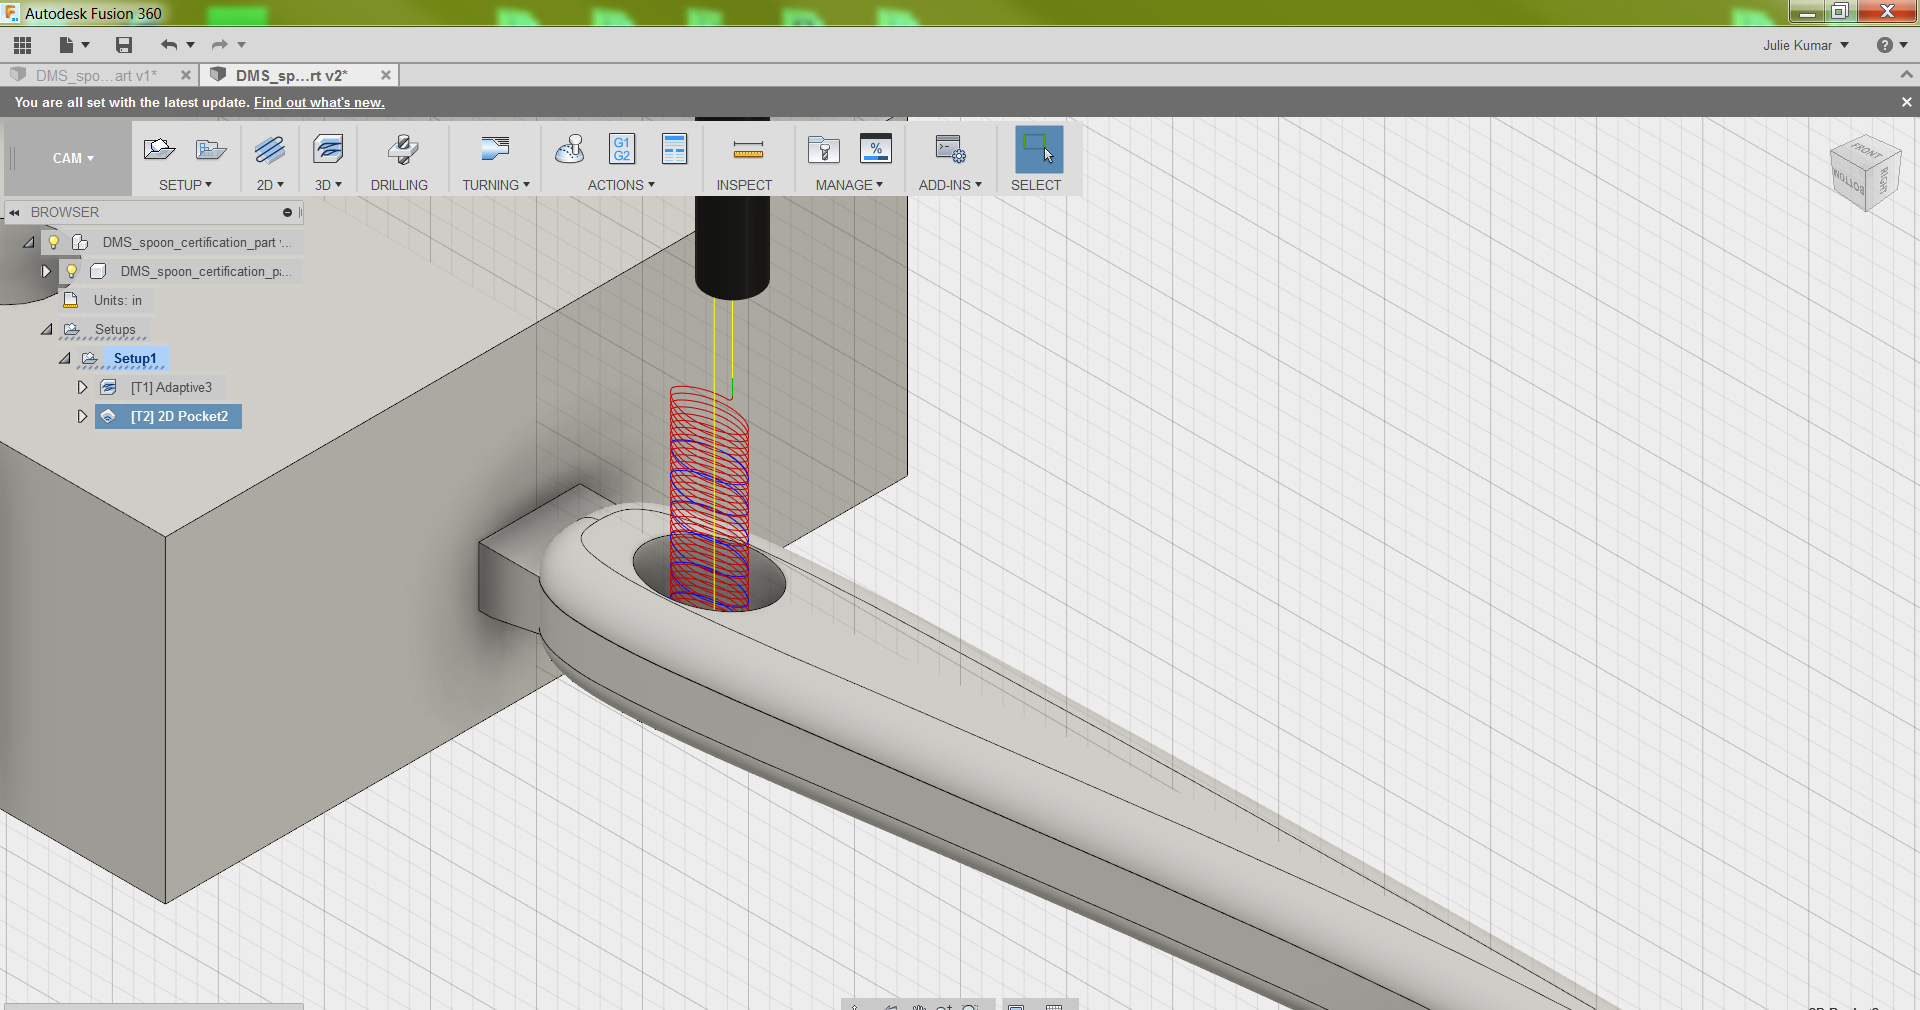Open the data panel grid icon

click(x=22, y=45)
